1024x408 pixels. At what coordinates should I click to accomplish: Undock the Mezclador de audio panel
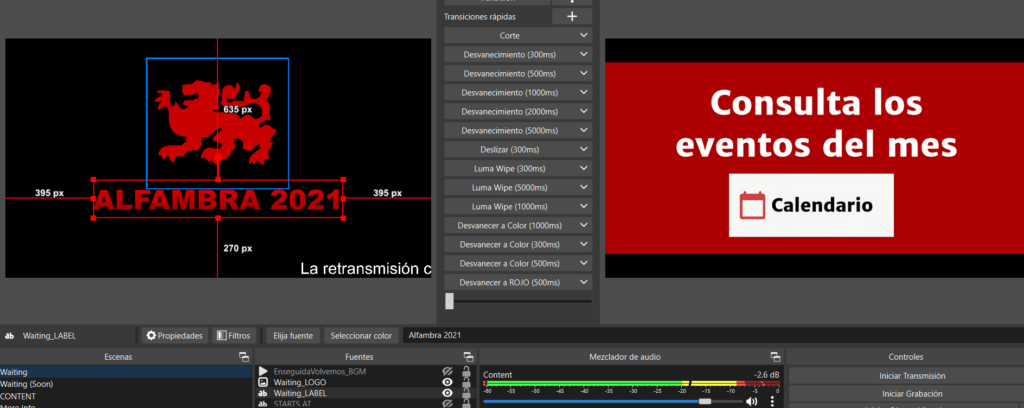pos(774,357)
